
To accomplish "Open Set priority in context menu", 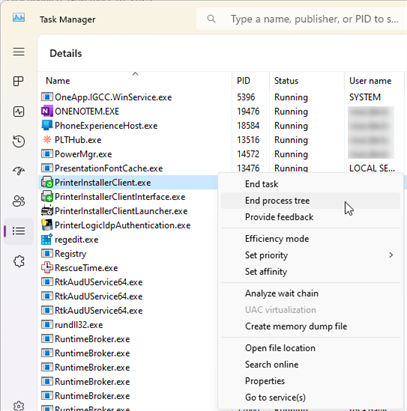I will tap(266, 255).
